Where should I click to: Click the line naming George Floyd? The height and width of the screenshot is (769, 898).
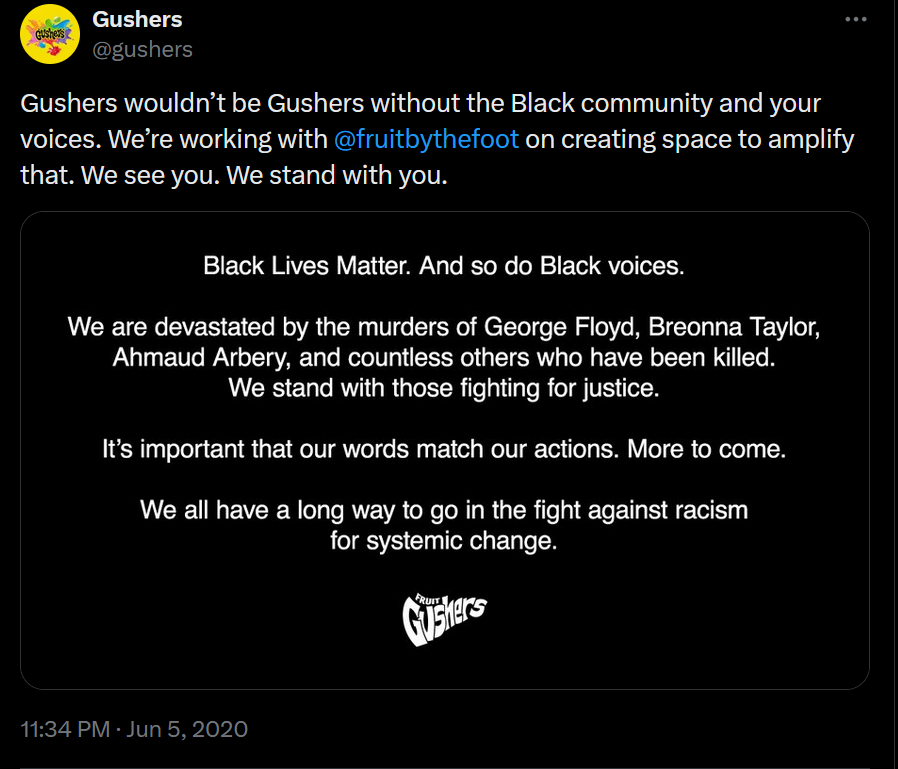coord(444,326)
